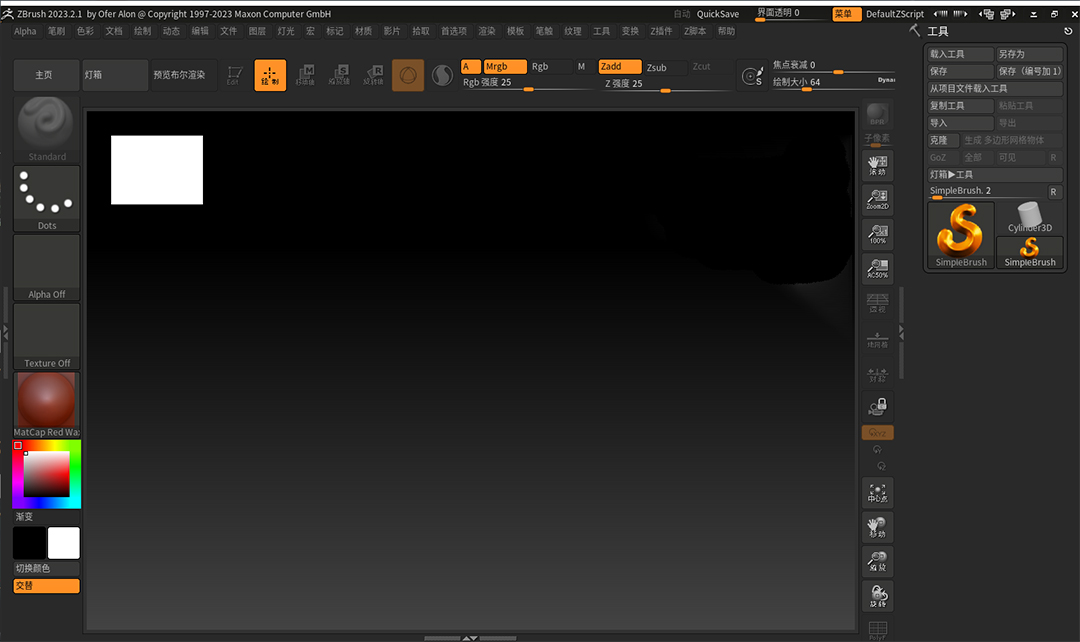This screenshot has width=1080, height=642.
Task: Select the Move (移动轴) gizmo icon
Action: click(x=305, y=75)
